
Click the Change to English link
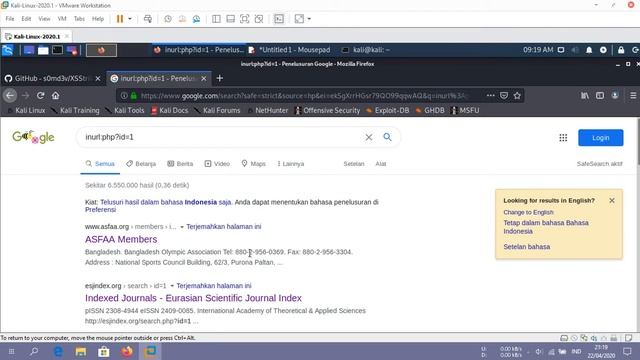[x=528, y=212]
